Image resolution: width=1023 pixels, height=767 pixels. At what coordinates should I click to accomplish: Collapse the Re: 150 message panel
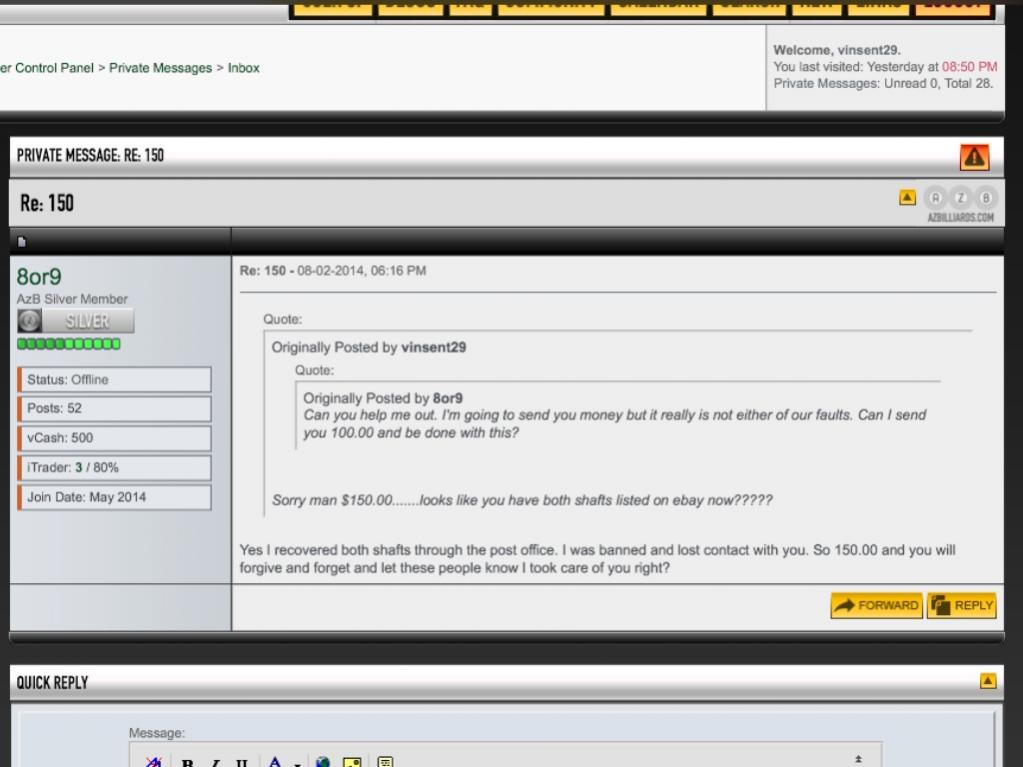click(x=907, y=198)
